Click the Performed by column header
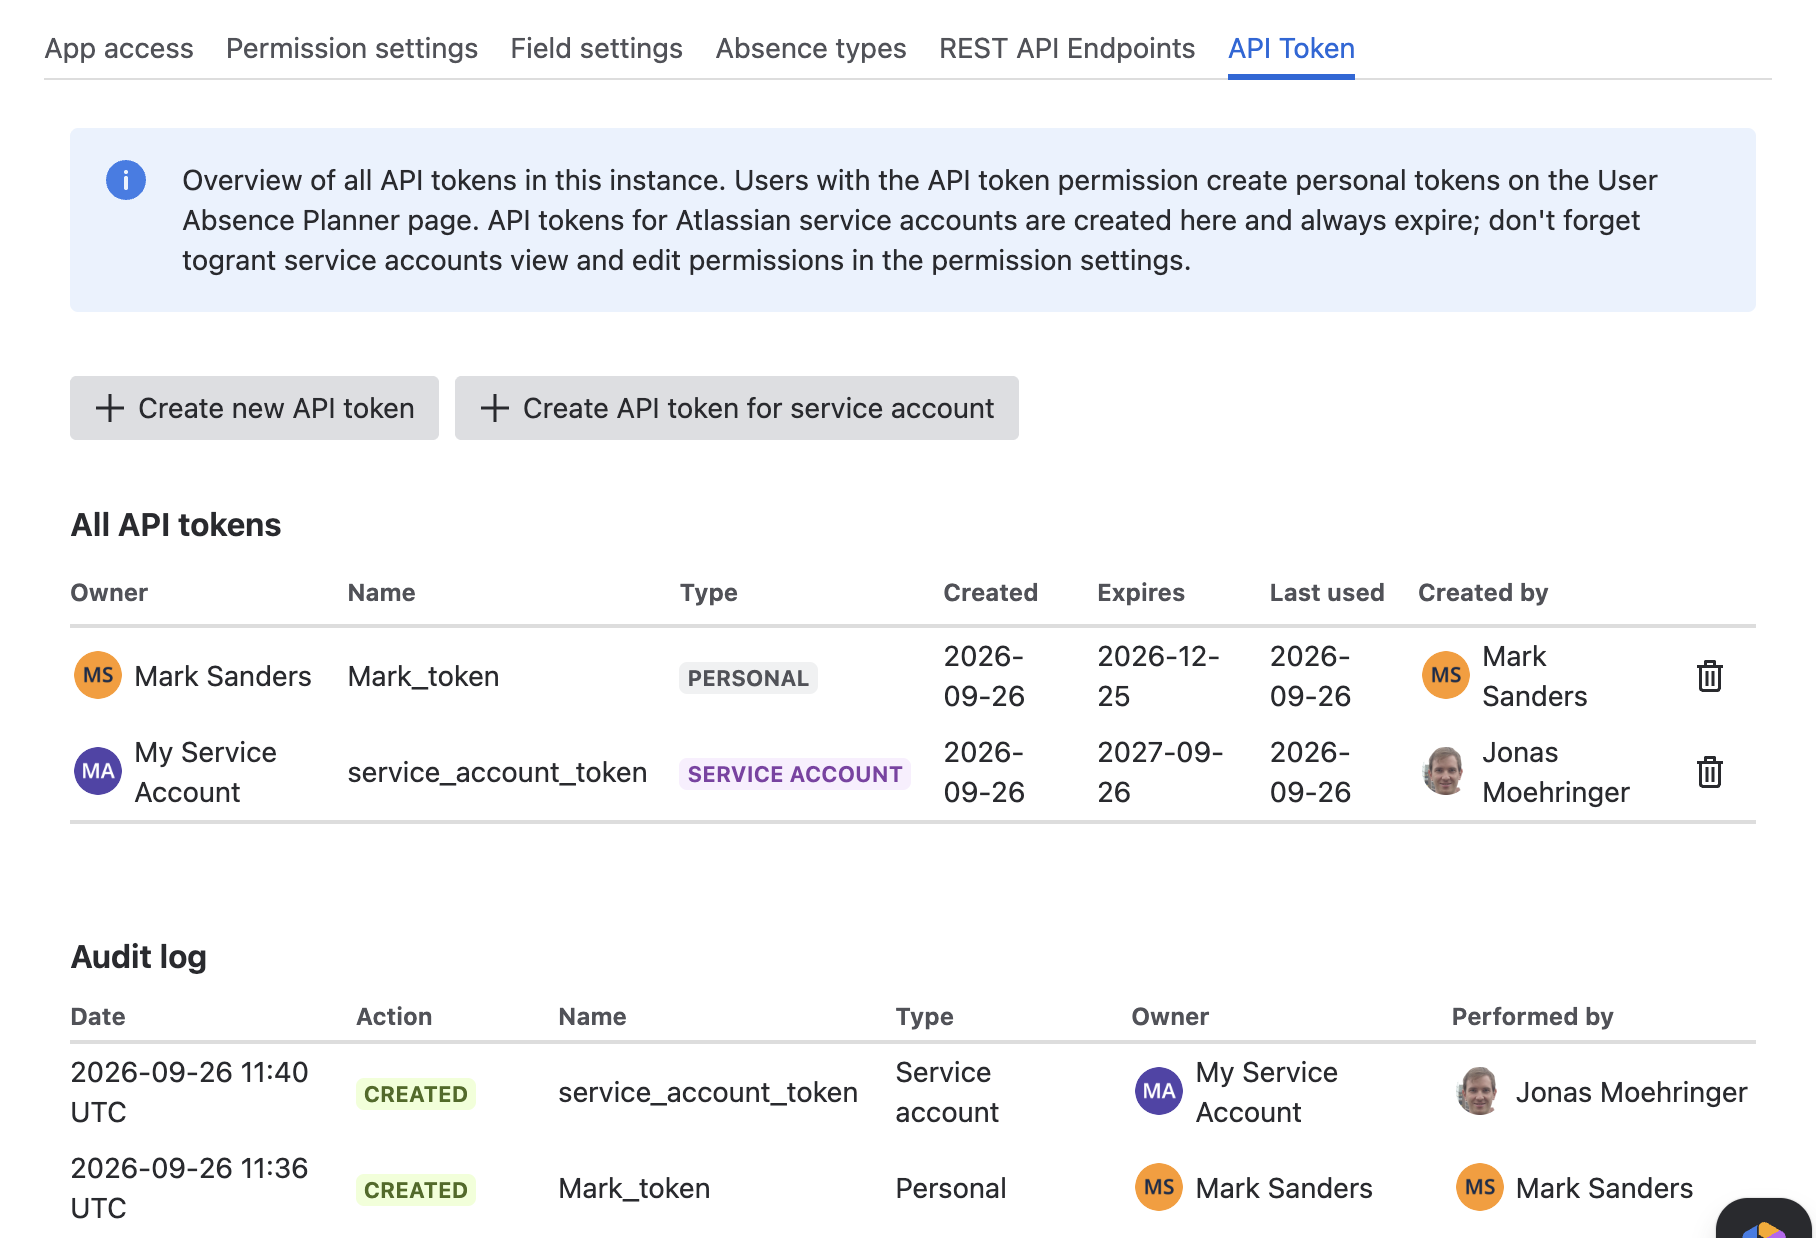Image resolution: width=1816 pixels, height=1238 pixels. click(x=1532, y=1016)
